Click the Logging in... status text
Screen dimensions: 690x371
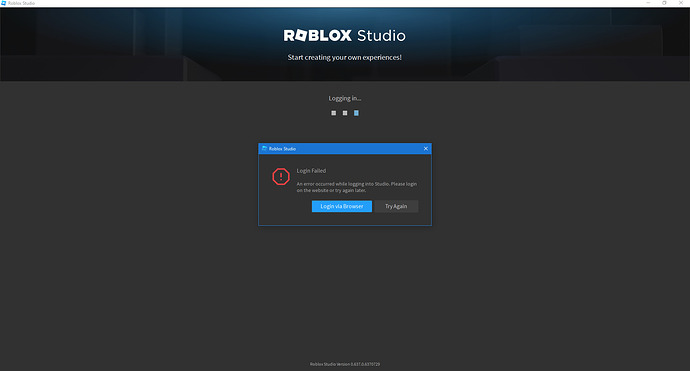345,98
